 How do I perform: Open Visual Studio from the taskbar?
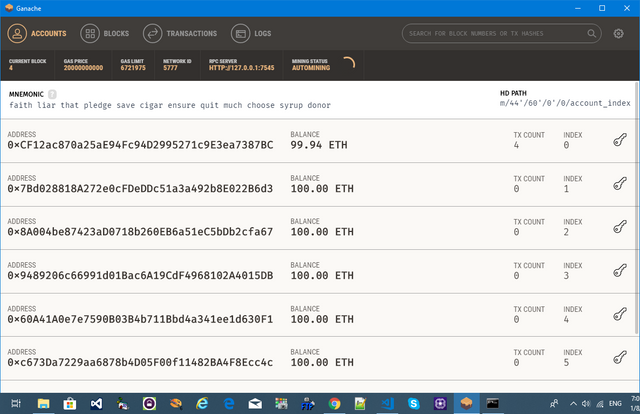point(96,404)
